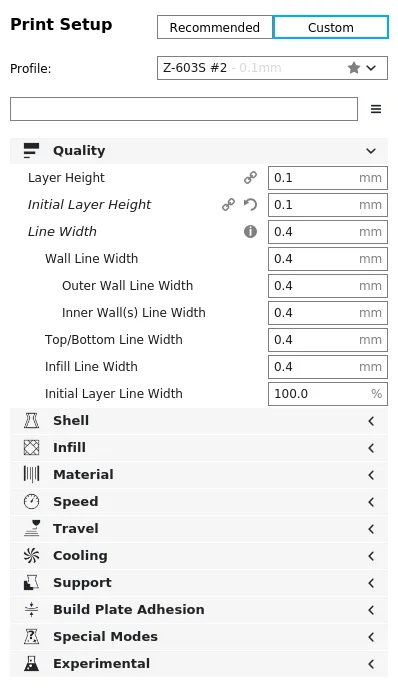398x700 pixels.
Task: Expand the Shell category chevron
Action: tap(371, 421)
